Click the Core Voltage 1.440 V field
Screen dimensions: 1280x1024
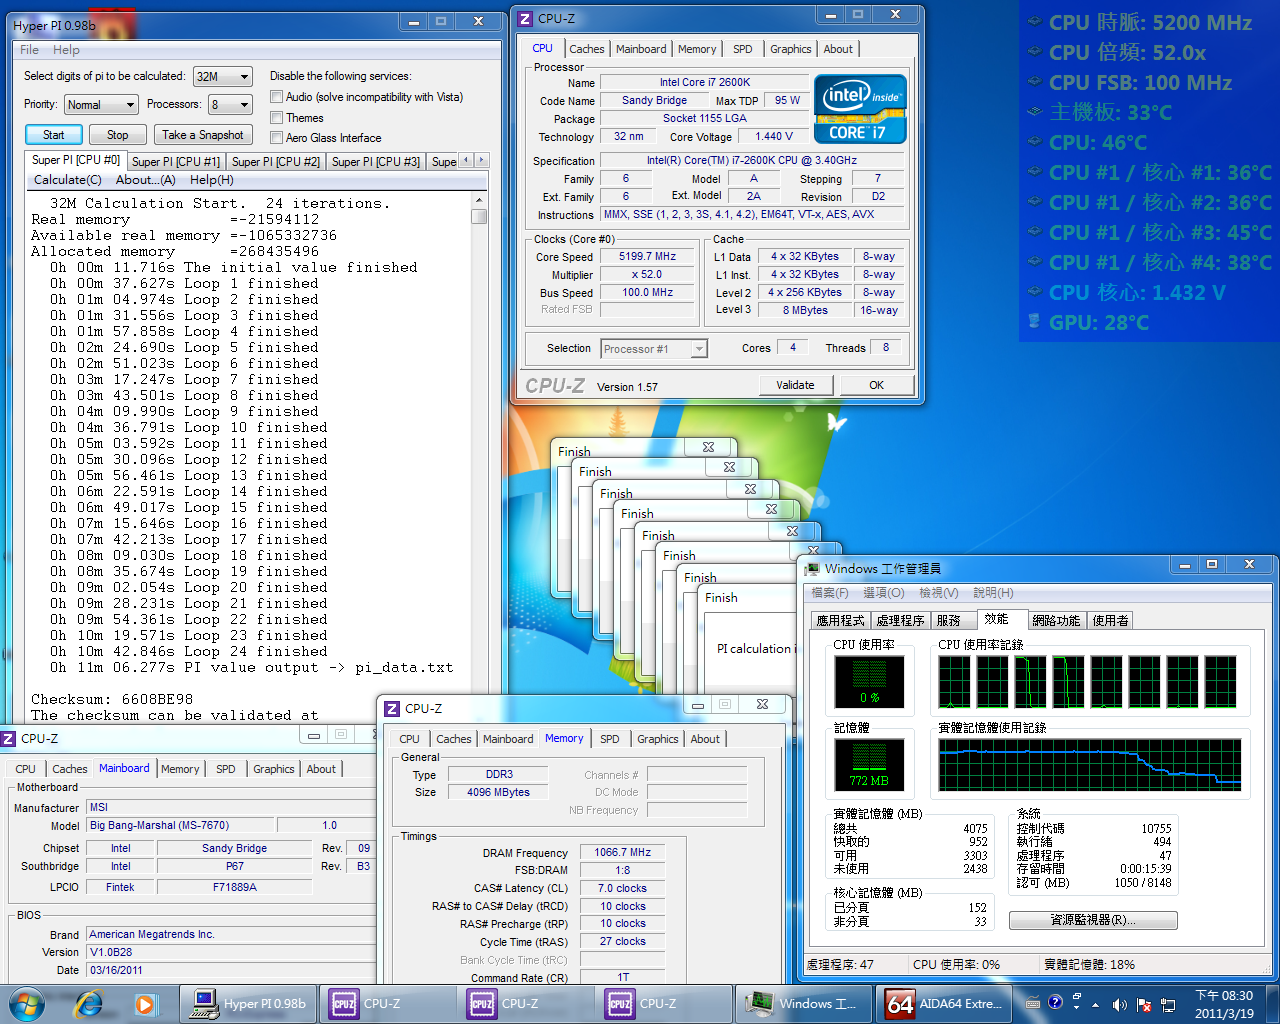tap(773, 136)
